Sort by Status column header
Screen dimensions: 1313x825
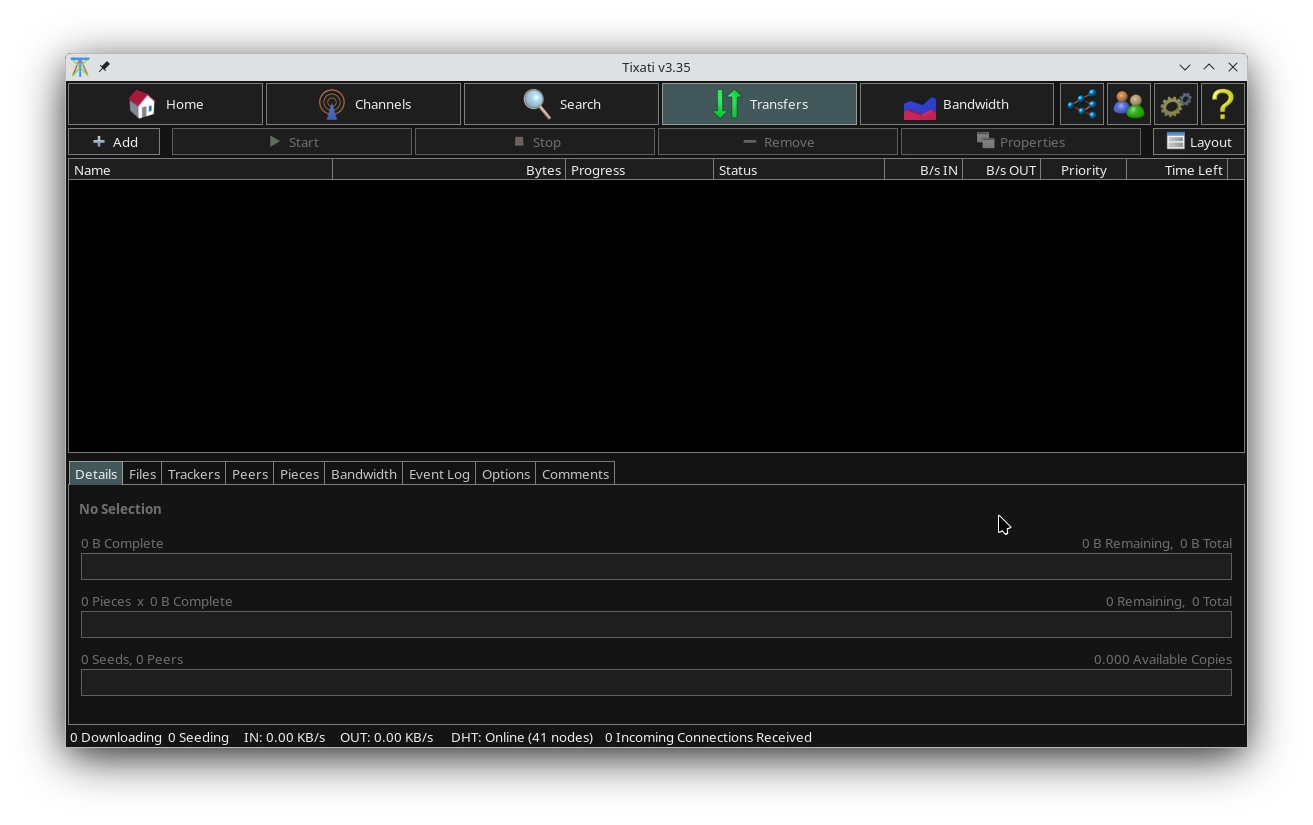pyautogui.click(x=799, y=170)
